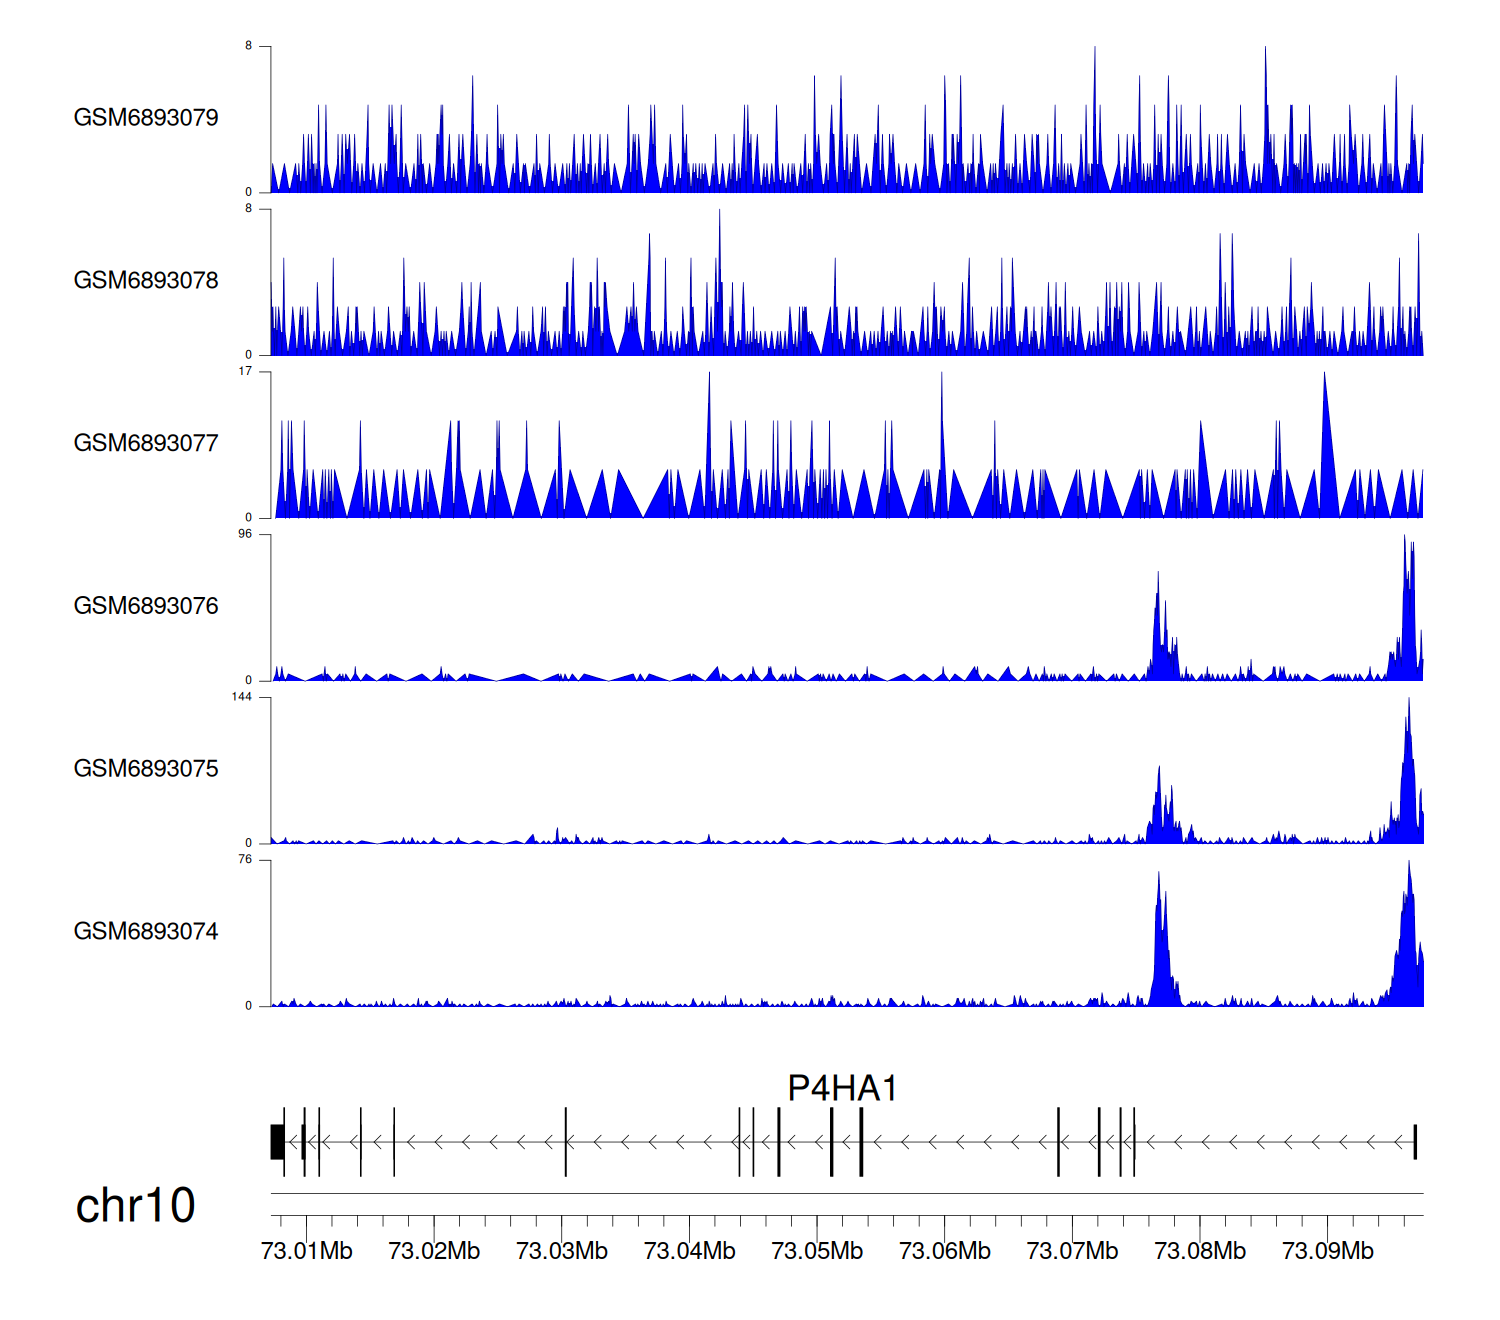
Task: Click the 73.05Mb axis tick label
Action: (817, 1251)
